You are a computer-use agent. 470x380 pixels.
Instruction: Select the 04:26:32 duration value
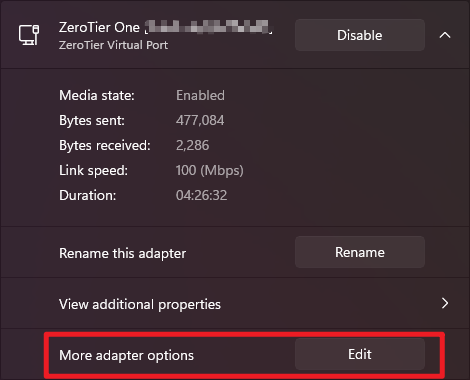tap(201, 195)
